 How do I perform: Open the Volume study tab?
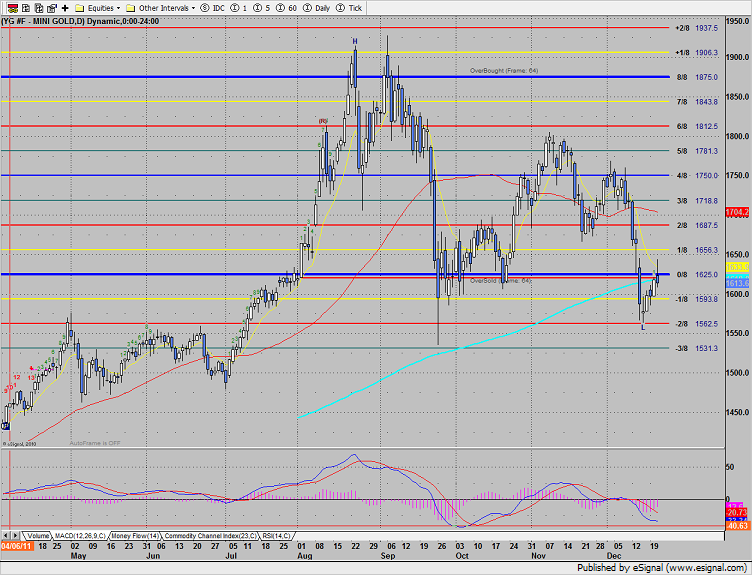point(37,535)
